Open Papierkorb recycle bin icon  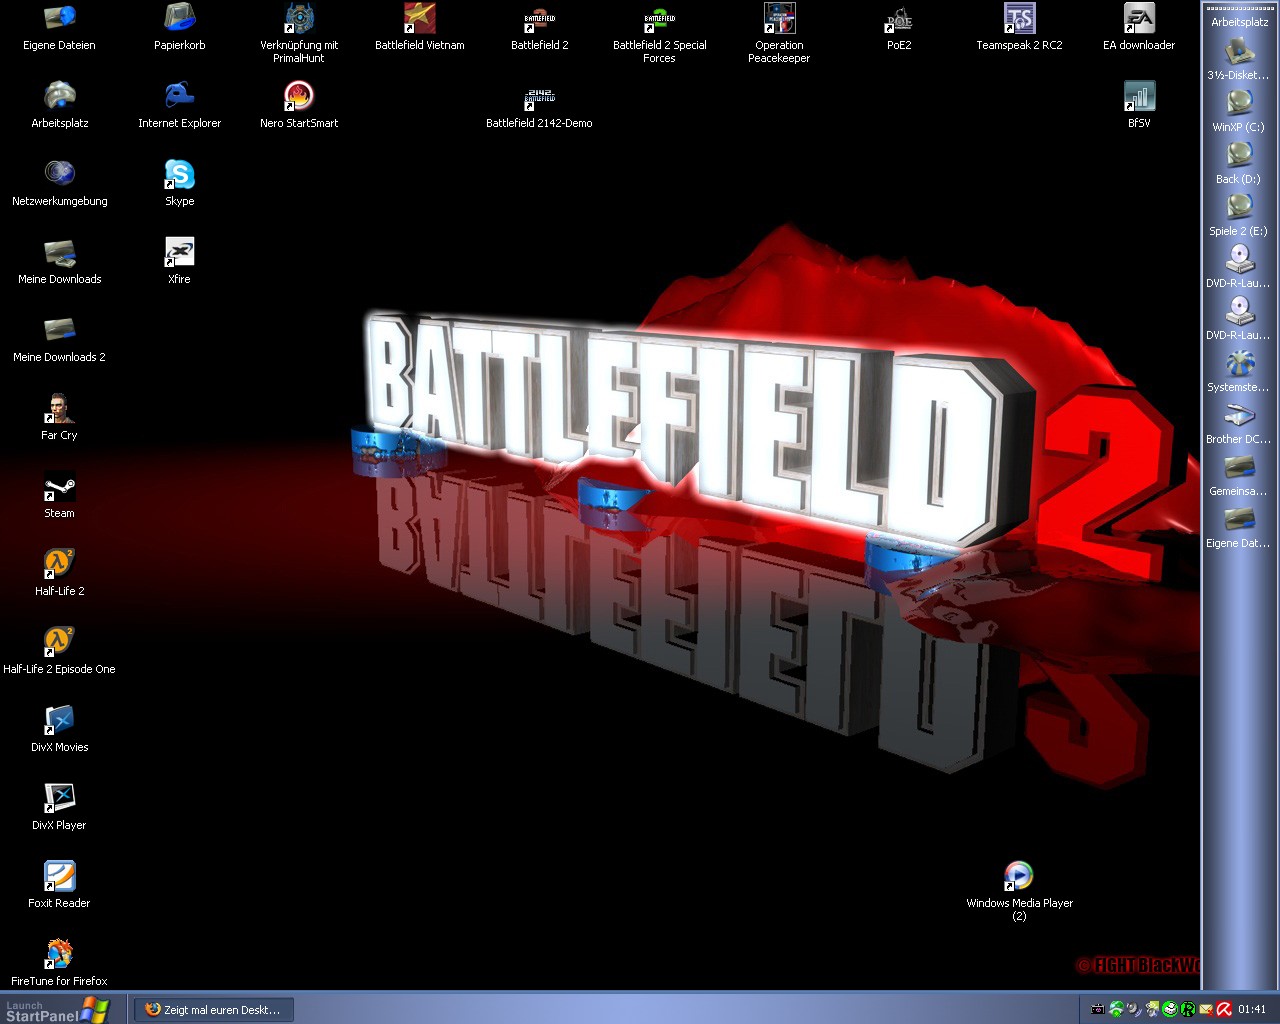click(179, 18)
